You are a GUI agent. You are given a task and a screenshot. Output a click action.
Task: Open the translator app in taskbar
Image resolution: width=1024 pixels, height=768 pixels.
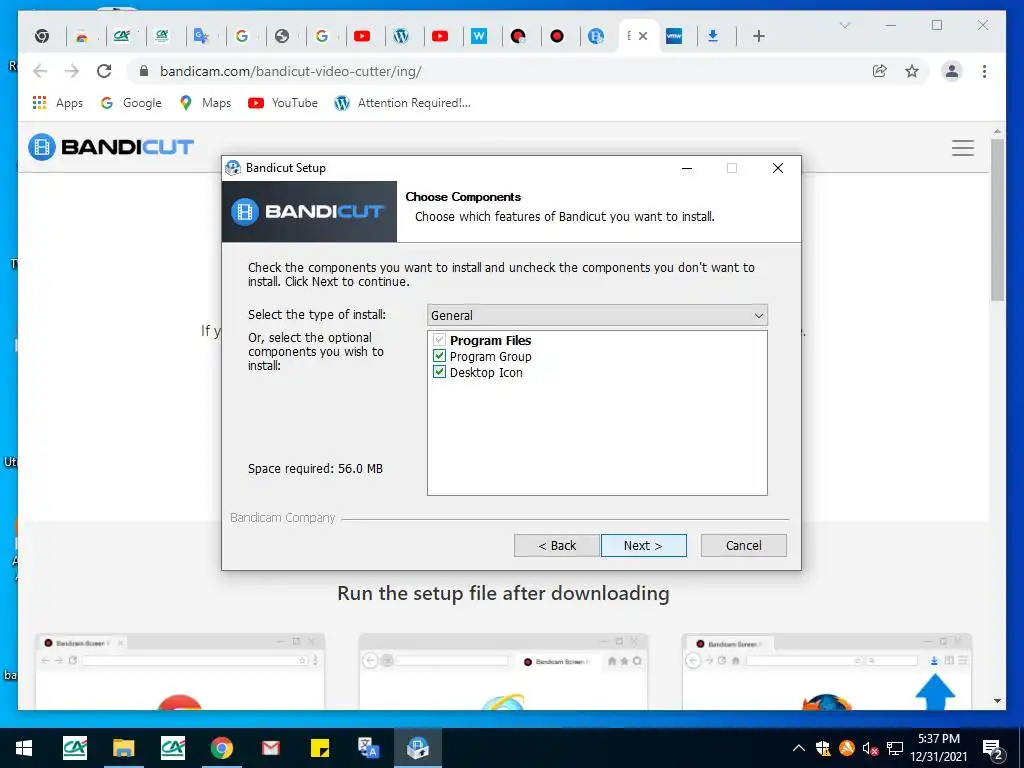point(368,748)
